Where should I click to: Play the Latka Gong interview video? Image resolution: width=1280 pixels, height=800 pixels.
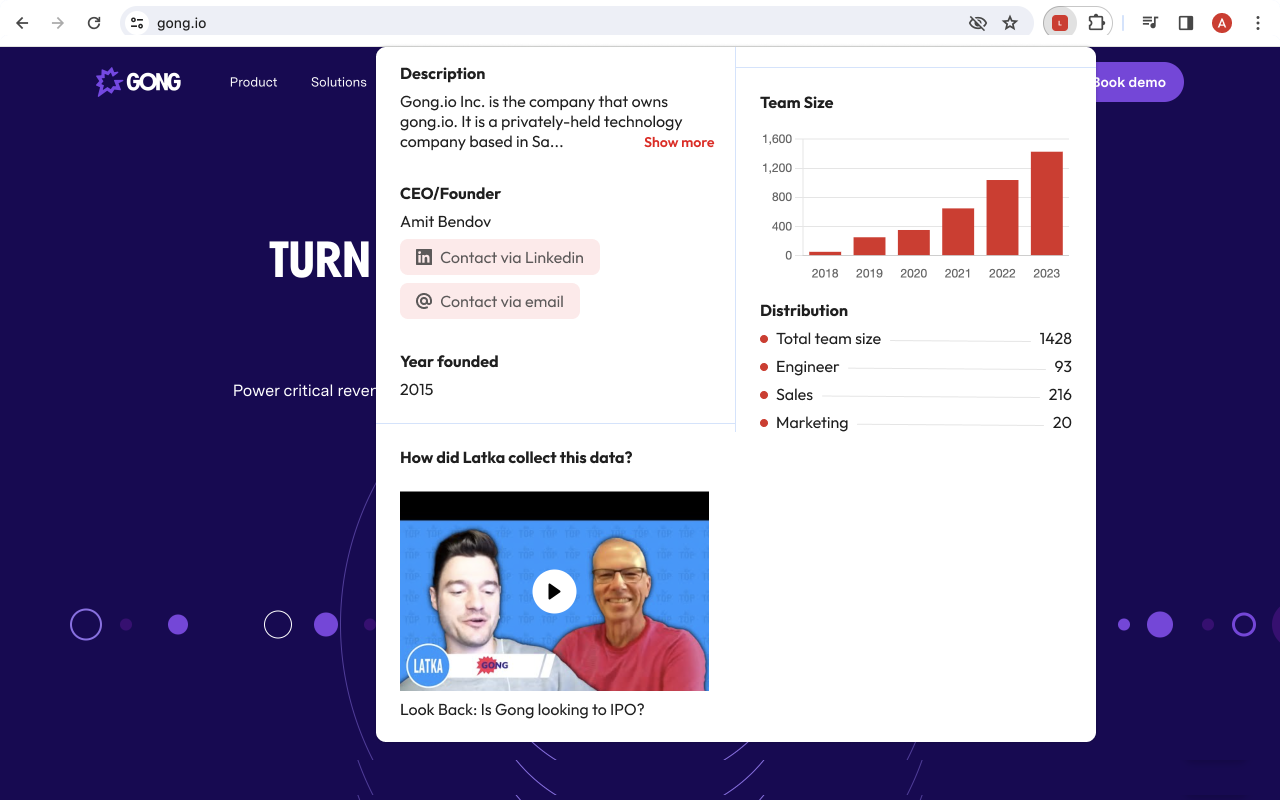click(x=554, y=591)
